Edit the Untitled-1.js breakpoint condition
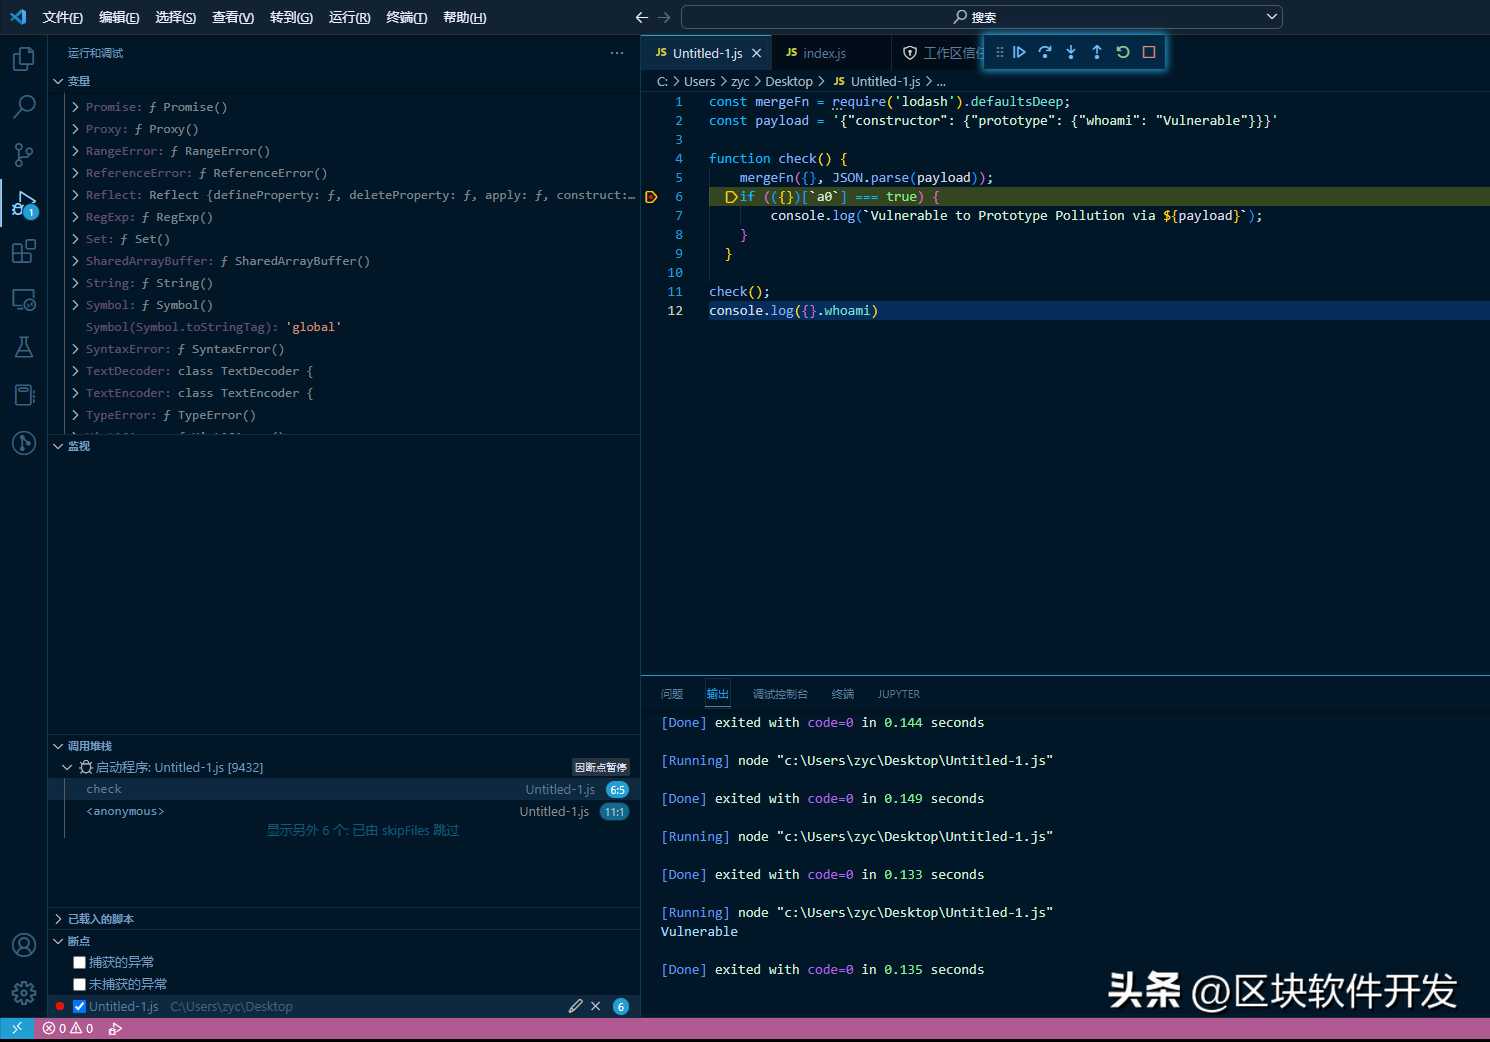 coord(575,1006)
